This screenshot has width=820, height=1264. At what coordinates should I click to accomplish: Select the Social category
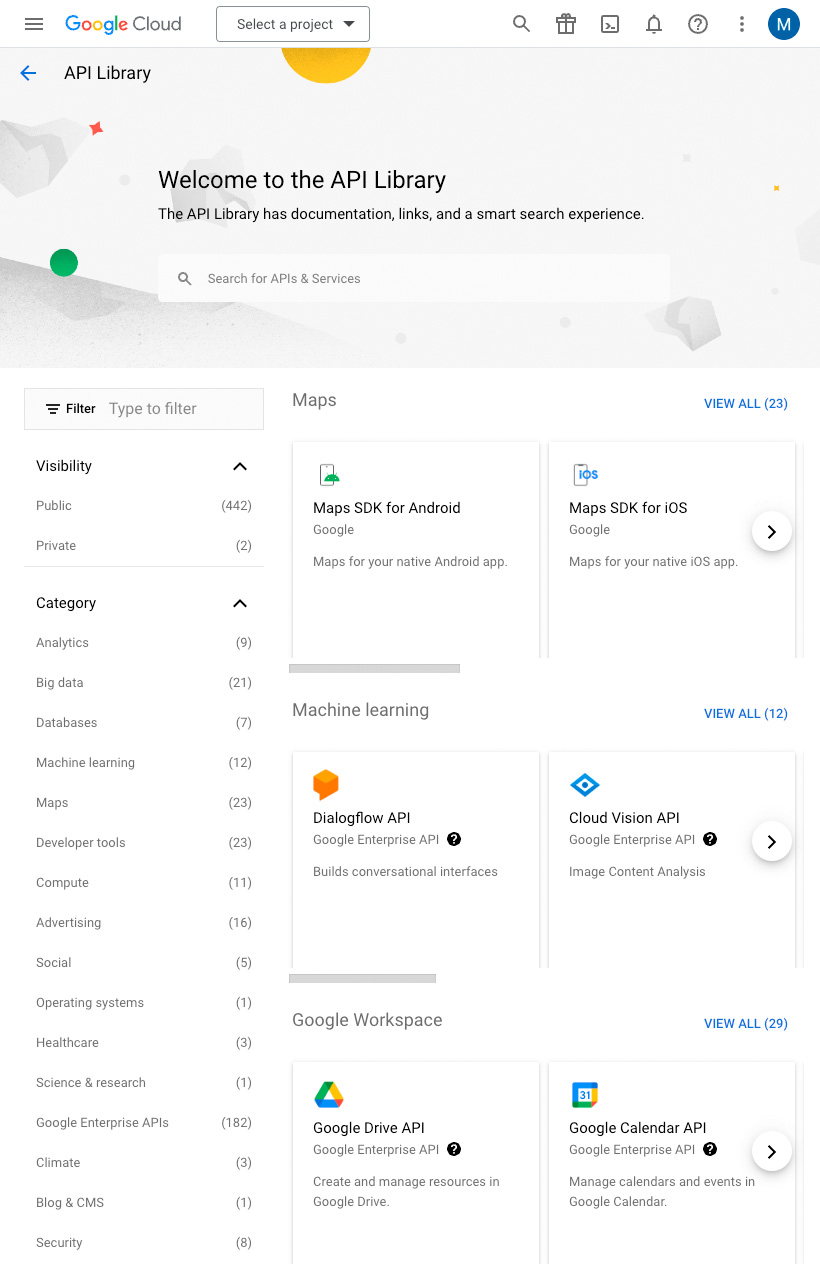(144, 963)
